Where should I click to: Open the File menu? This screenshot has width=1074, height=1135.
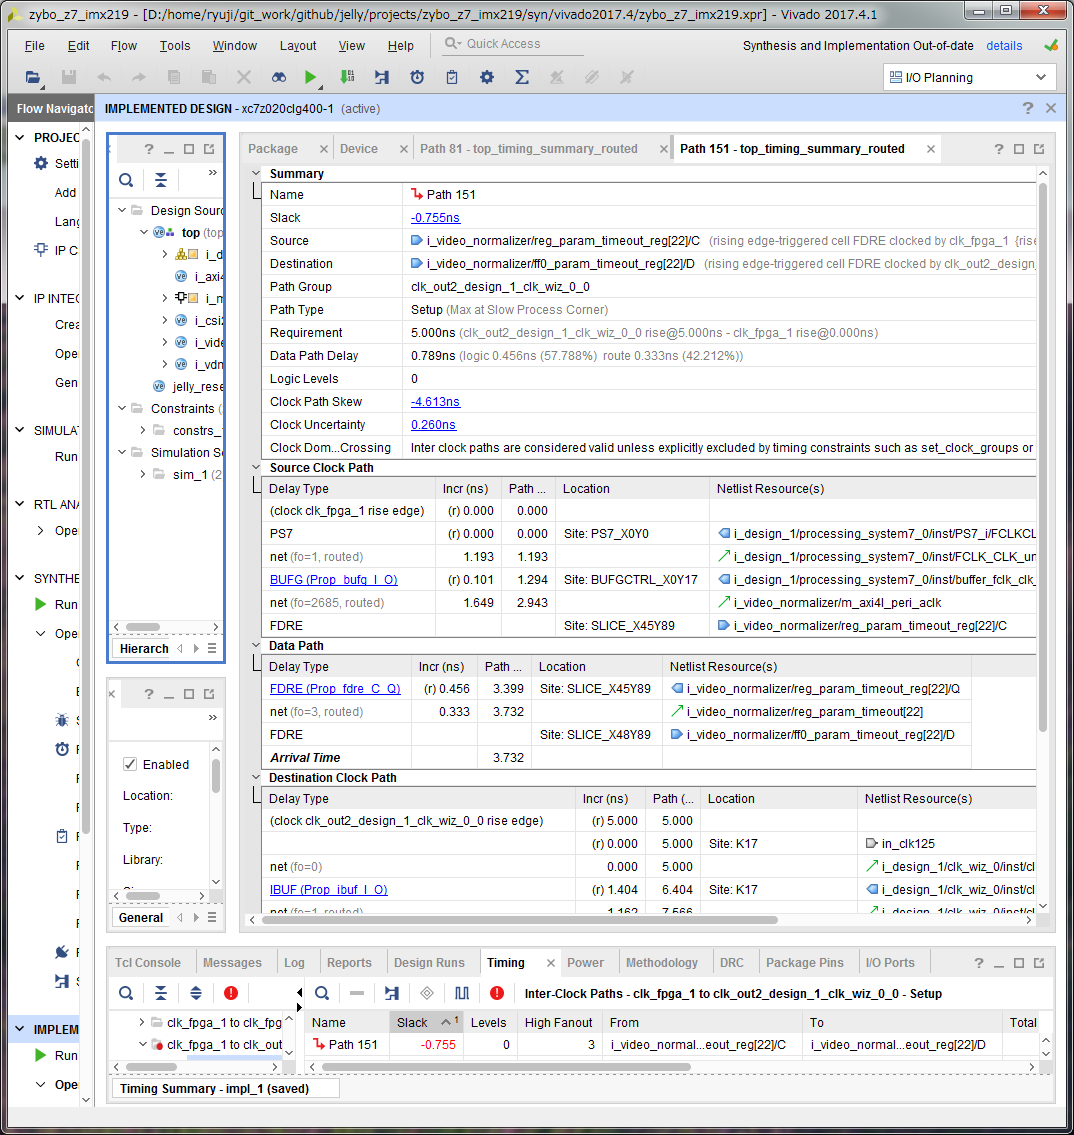[x=34, y=46]
